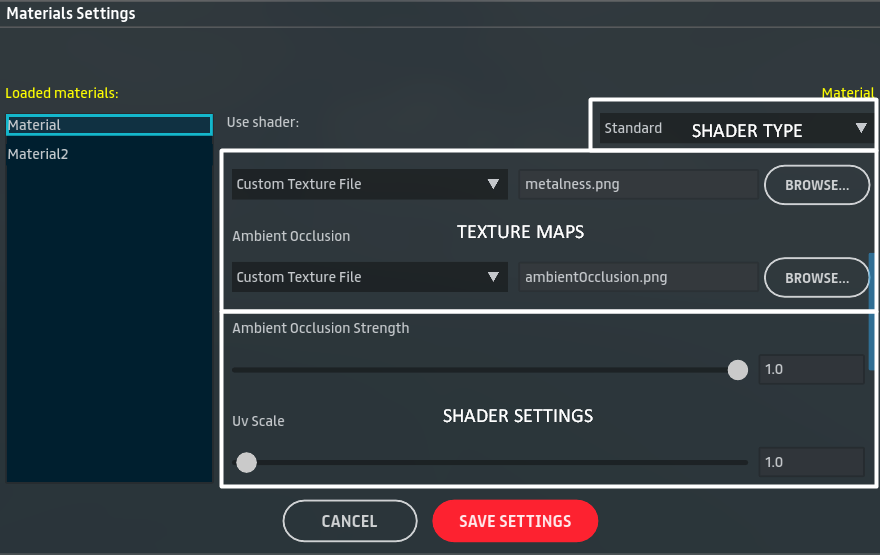Click the middle of the Ambient Occlusion Strength track
Image resolution: width=880 pixels, height=555 pixels.
point(485,370)
